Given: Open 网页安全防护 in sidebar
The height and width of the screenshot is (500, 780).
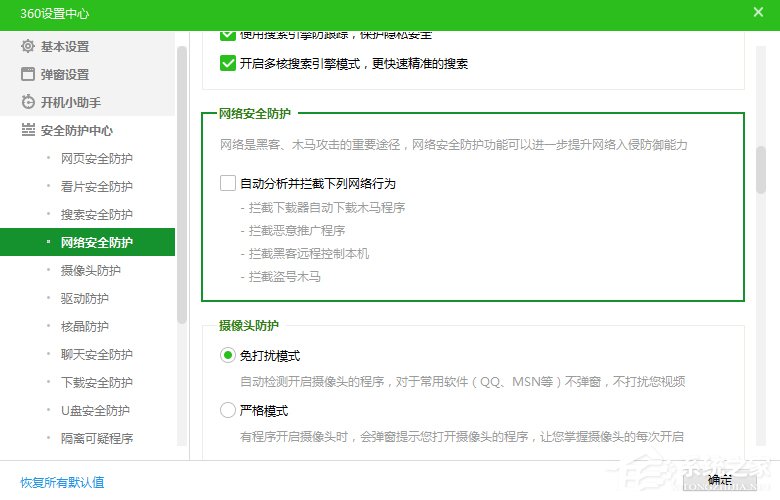Looking at the screenshot, I should pyautogui.click(x=96, y=159).
